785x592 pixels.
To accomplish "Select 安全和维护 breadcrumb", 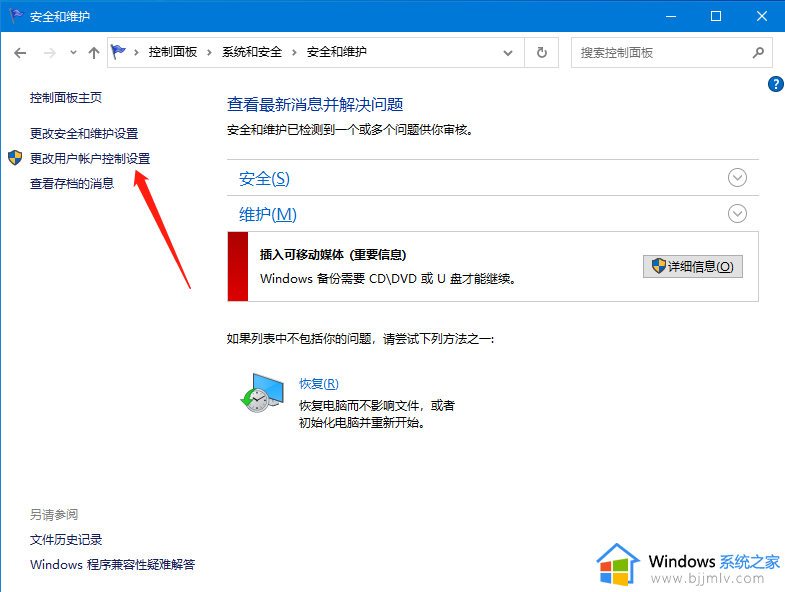I will (x=336, y=52).
